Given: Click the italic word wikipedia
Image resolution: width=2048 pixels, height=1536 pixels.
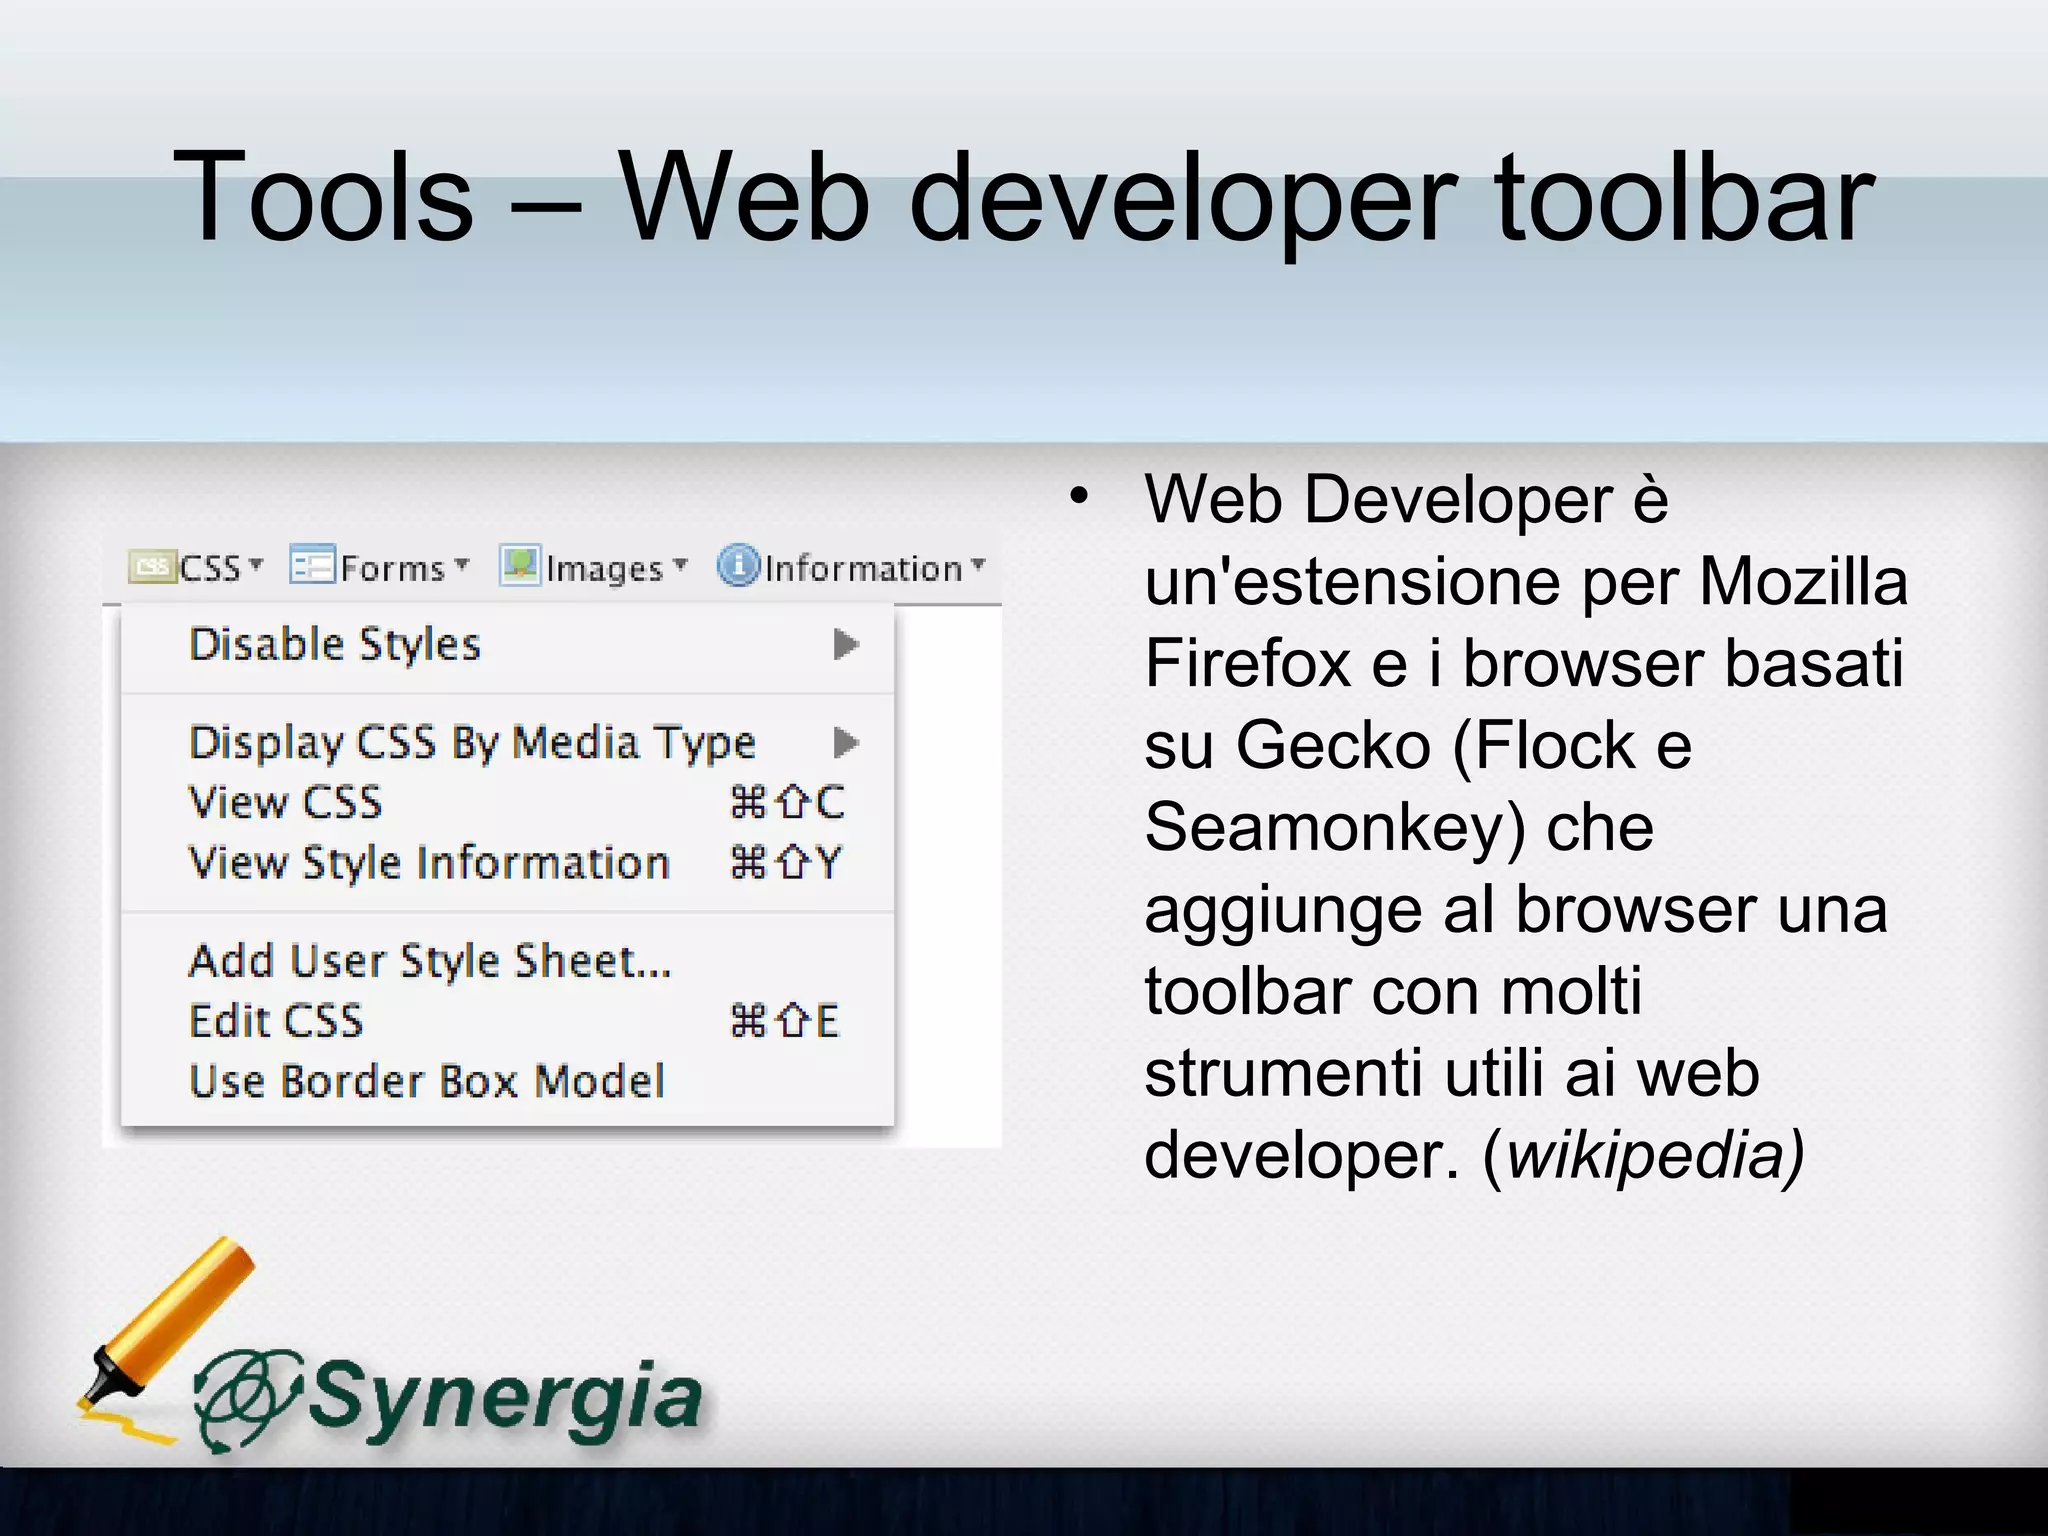Looking at the screenshot, I should pos(1646,1156).
